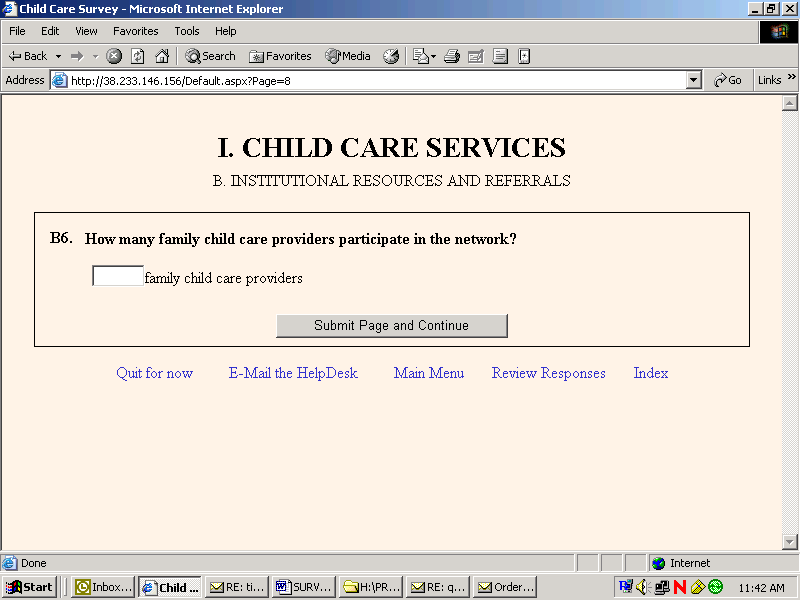Screen dimensions: 800x600
Task: Open the Help menu
Action: tap(226, 31)
